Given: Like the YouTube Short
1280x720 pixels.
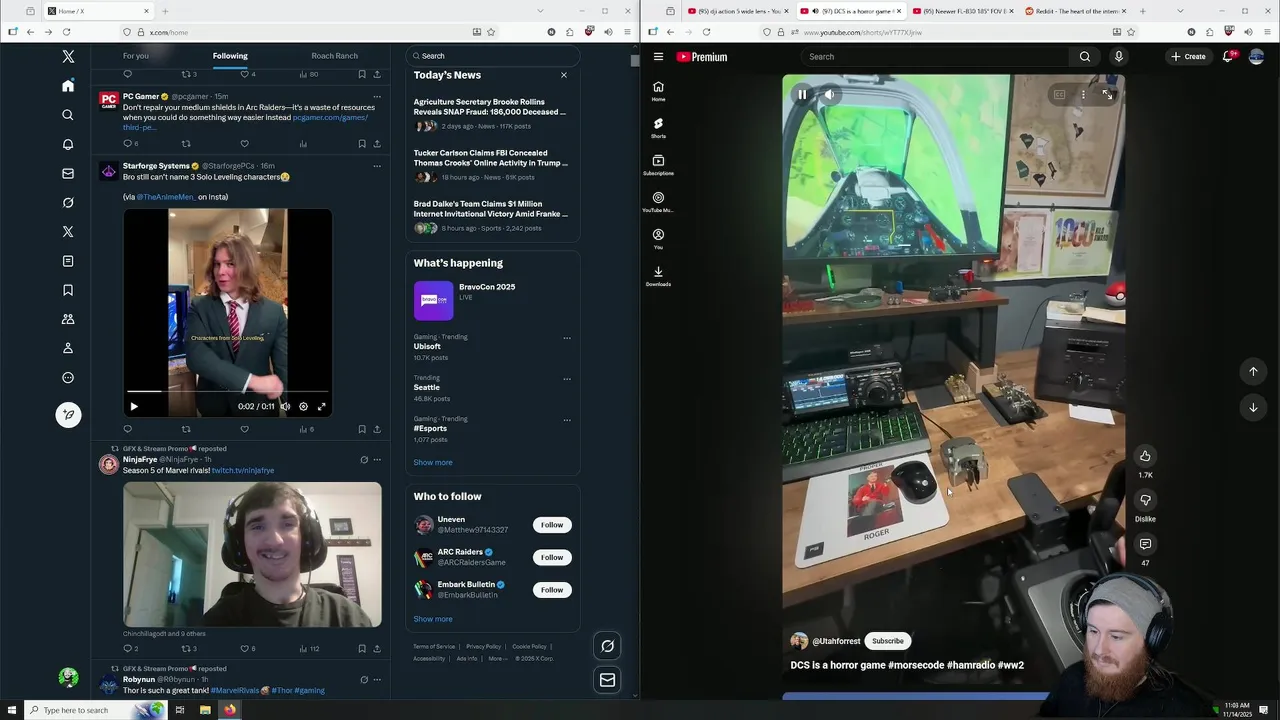Looking at the screenshot, I should pyautogui.click(x=1145, y=456).
